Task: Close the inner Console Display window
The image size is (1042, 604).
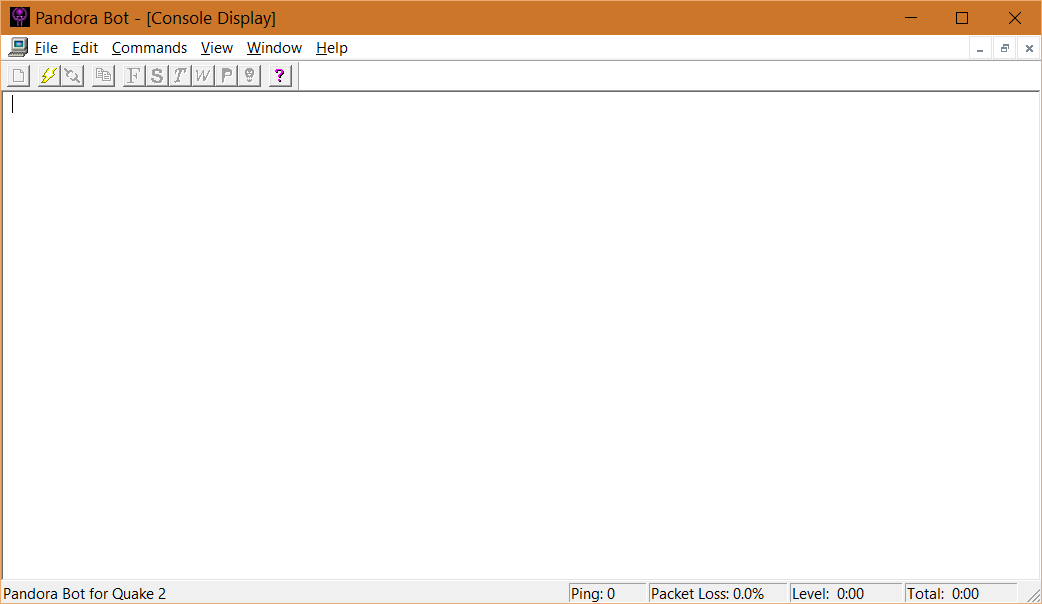Action: (1029, 49)
